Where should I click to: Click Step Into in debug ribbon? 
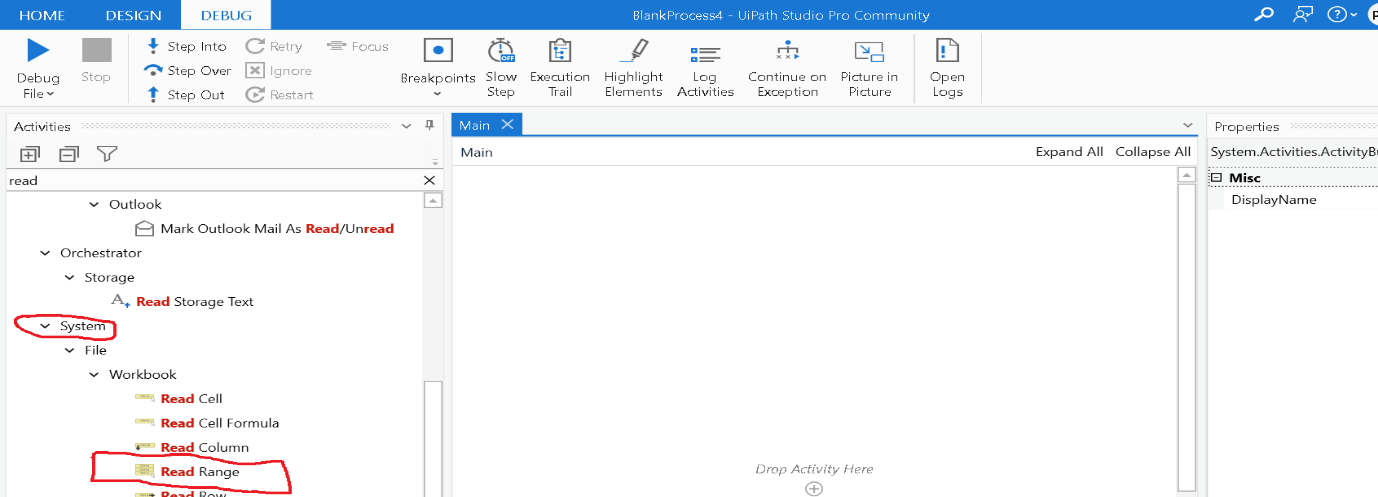(x=187, y=46)
